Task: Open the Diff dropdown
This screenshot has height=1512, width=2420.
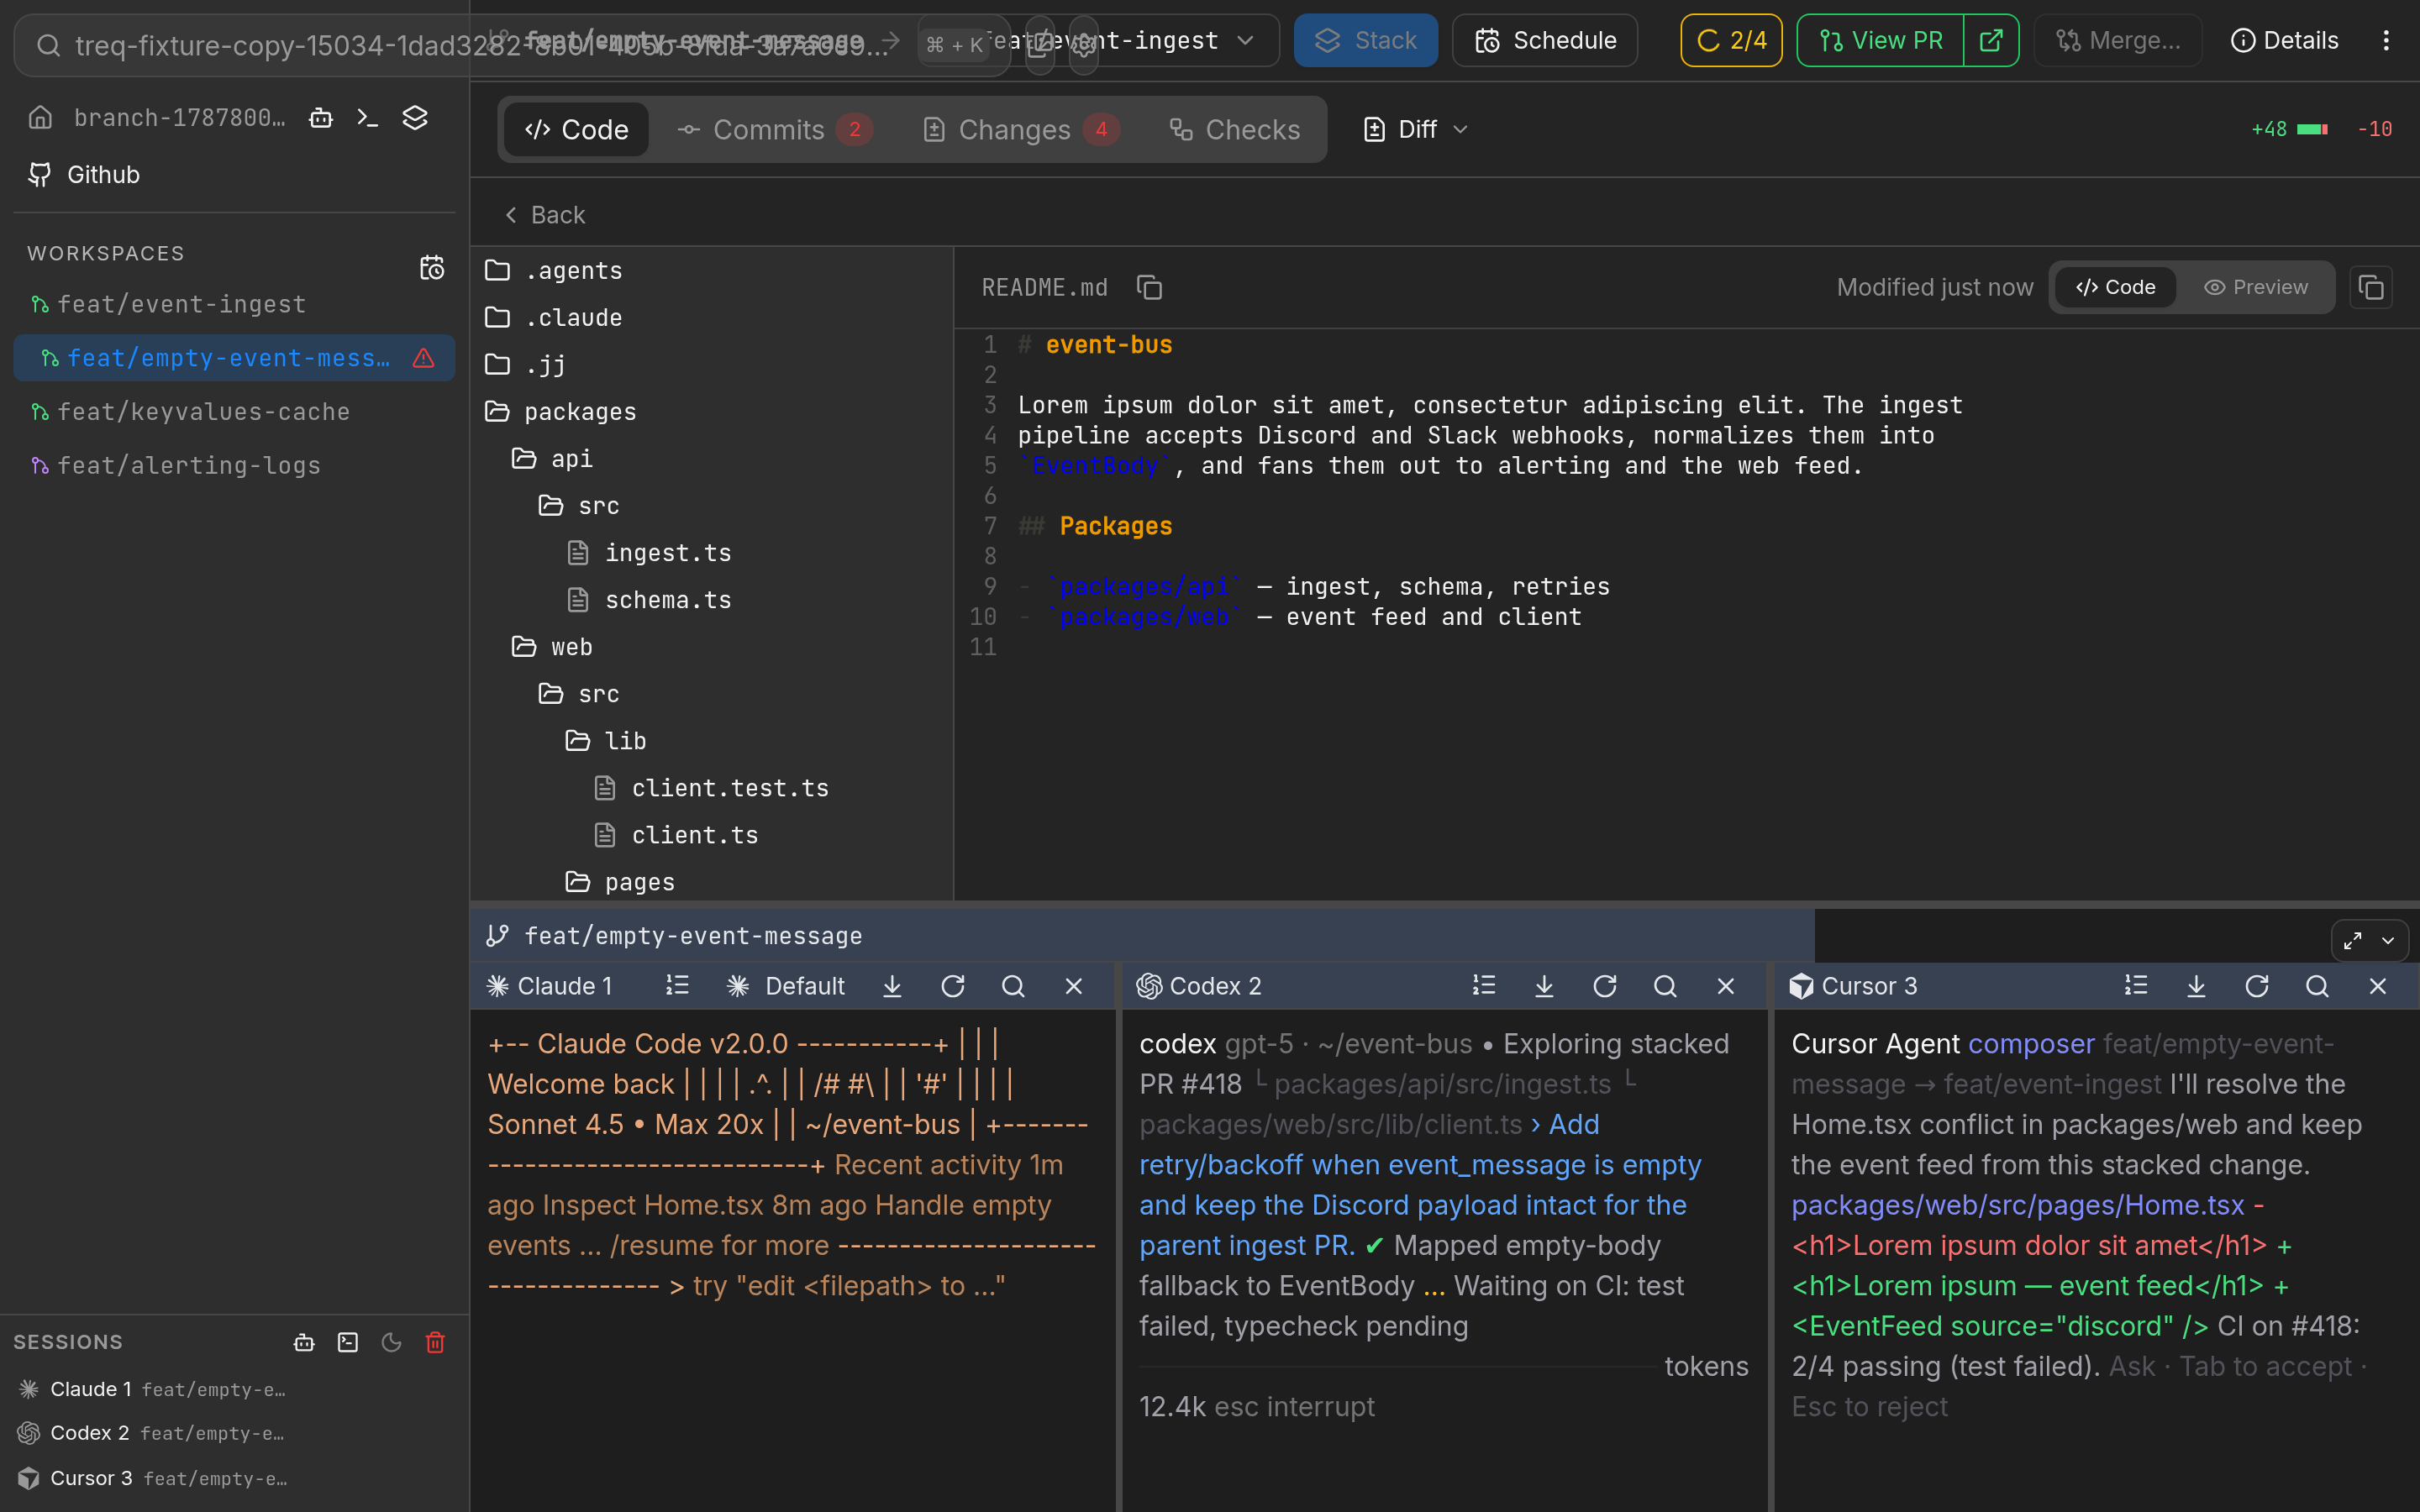Action: 1415,129
